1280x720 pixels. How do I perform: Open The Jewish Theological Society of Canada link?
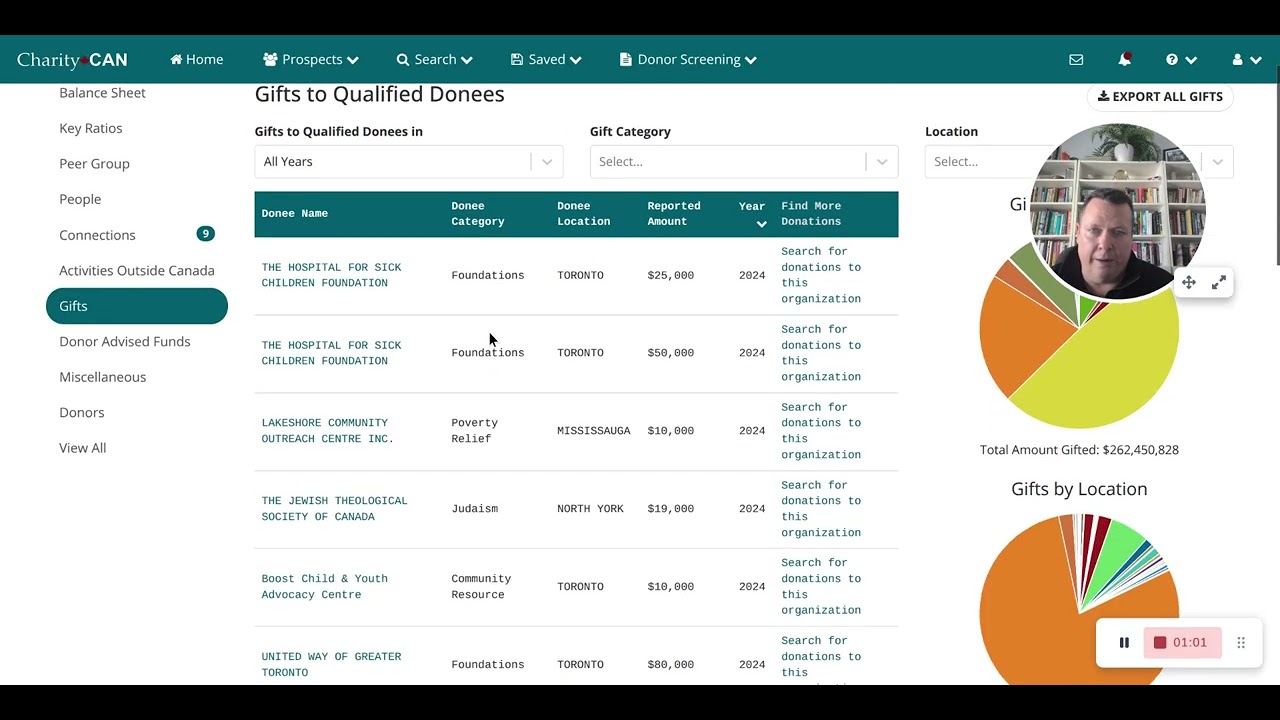(334, 509)
